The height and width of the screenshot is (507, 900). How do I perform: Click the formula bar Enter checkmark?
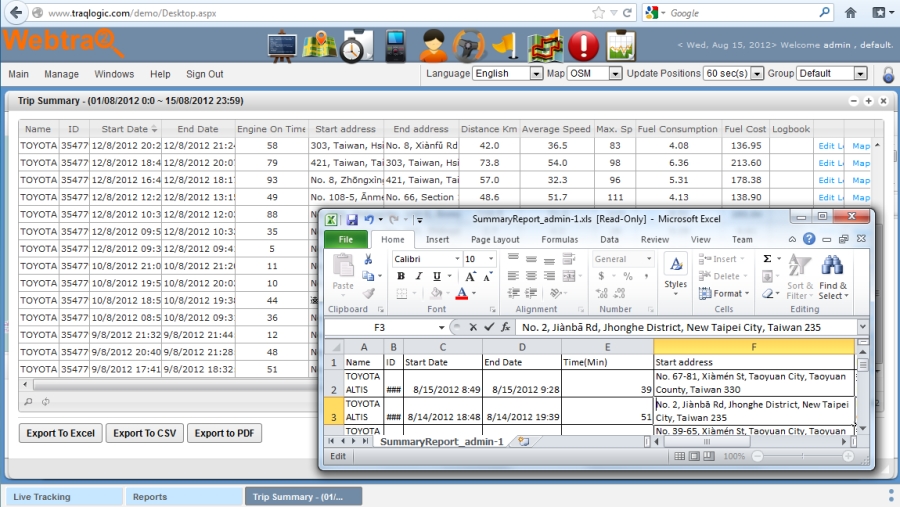[489, 327]
